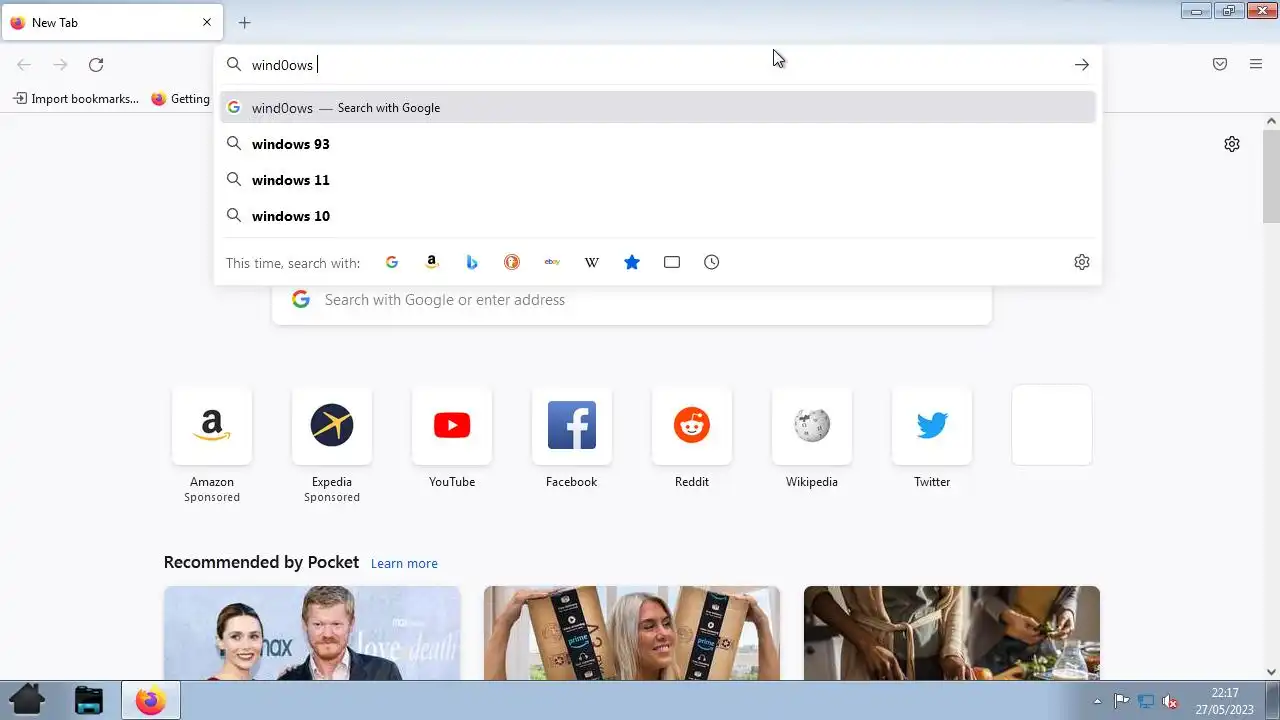This screenshot has width=1280, height=720.
Task: Search open tabs using the tab icon
Action: (x=672, y=262)
